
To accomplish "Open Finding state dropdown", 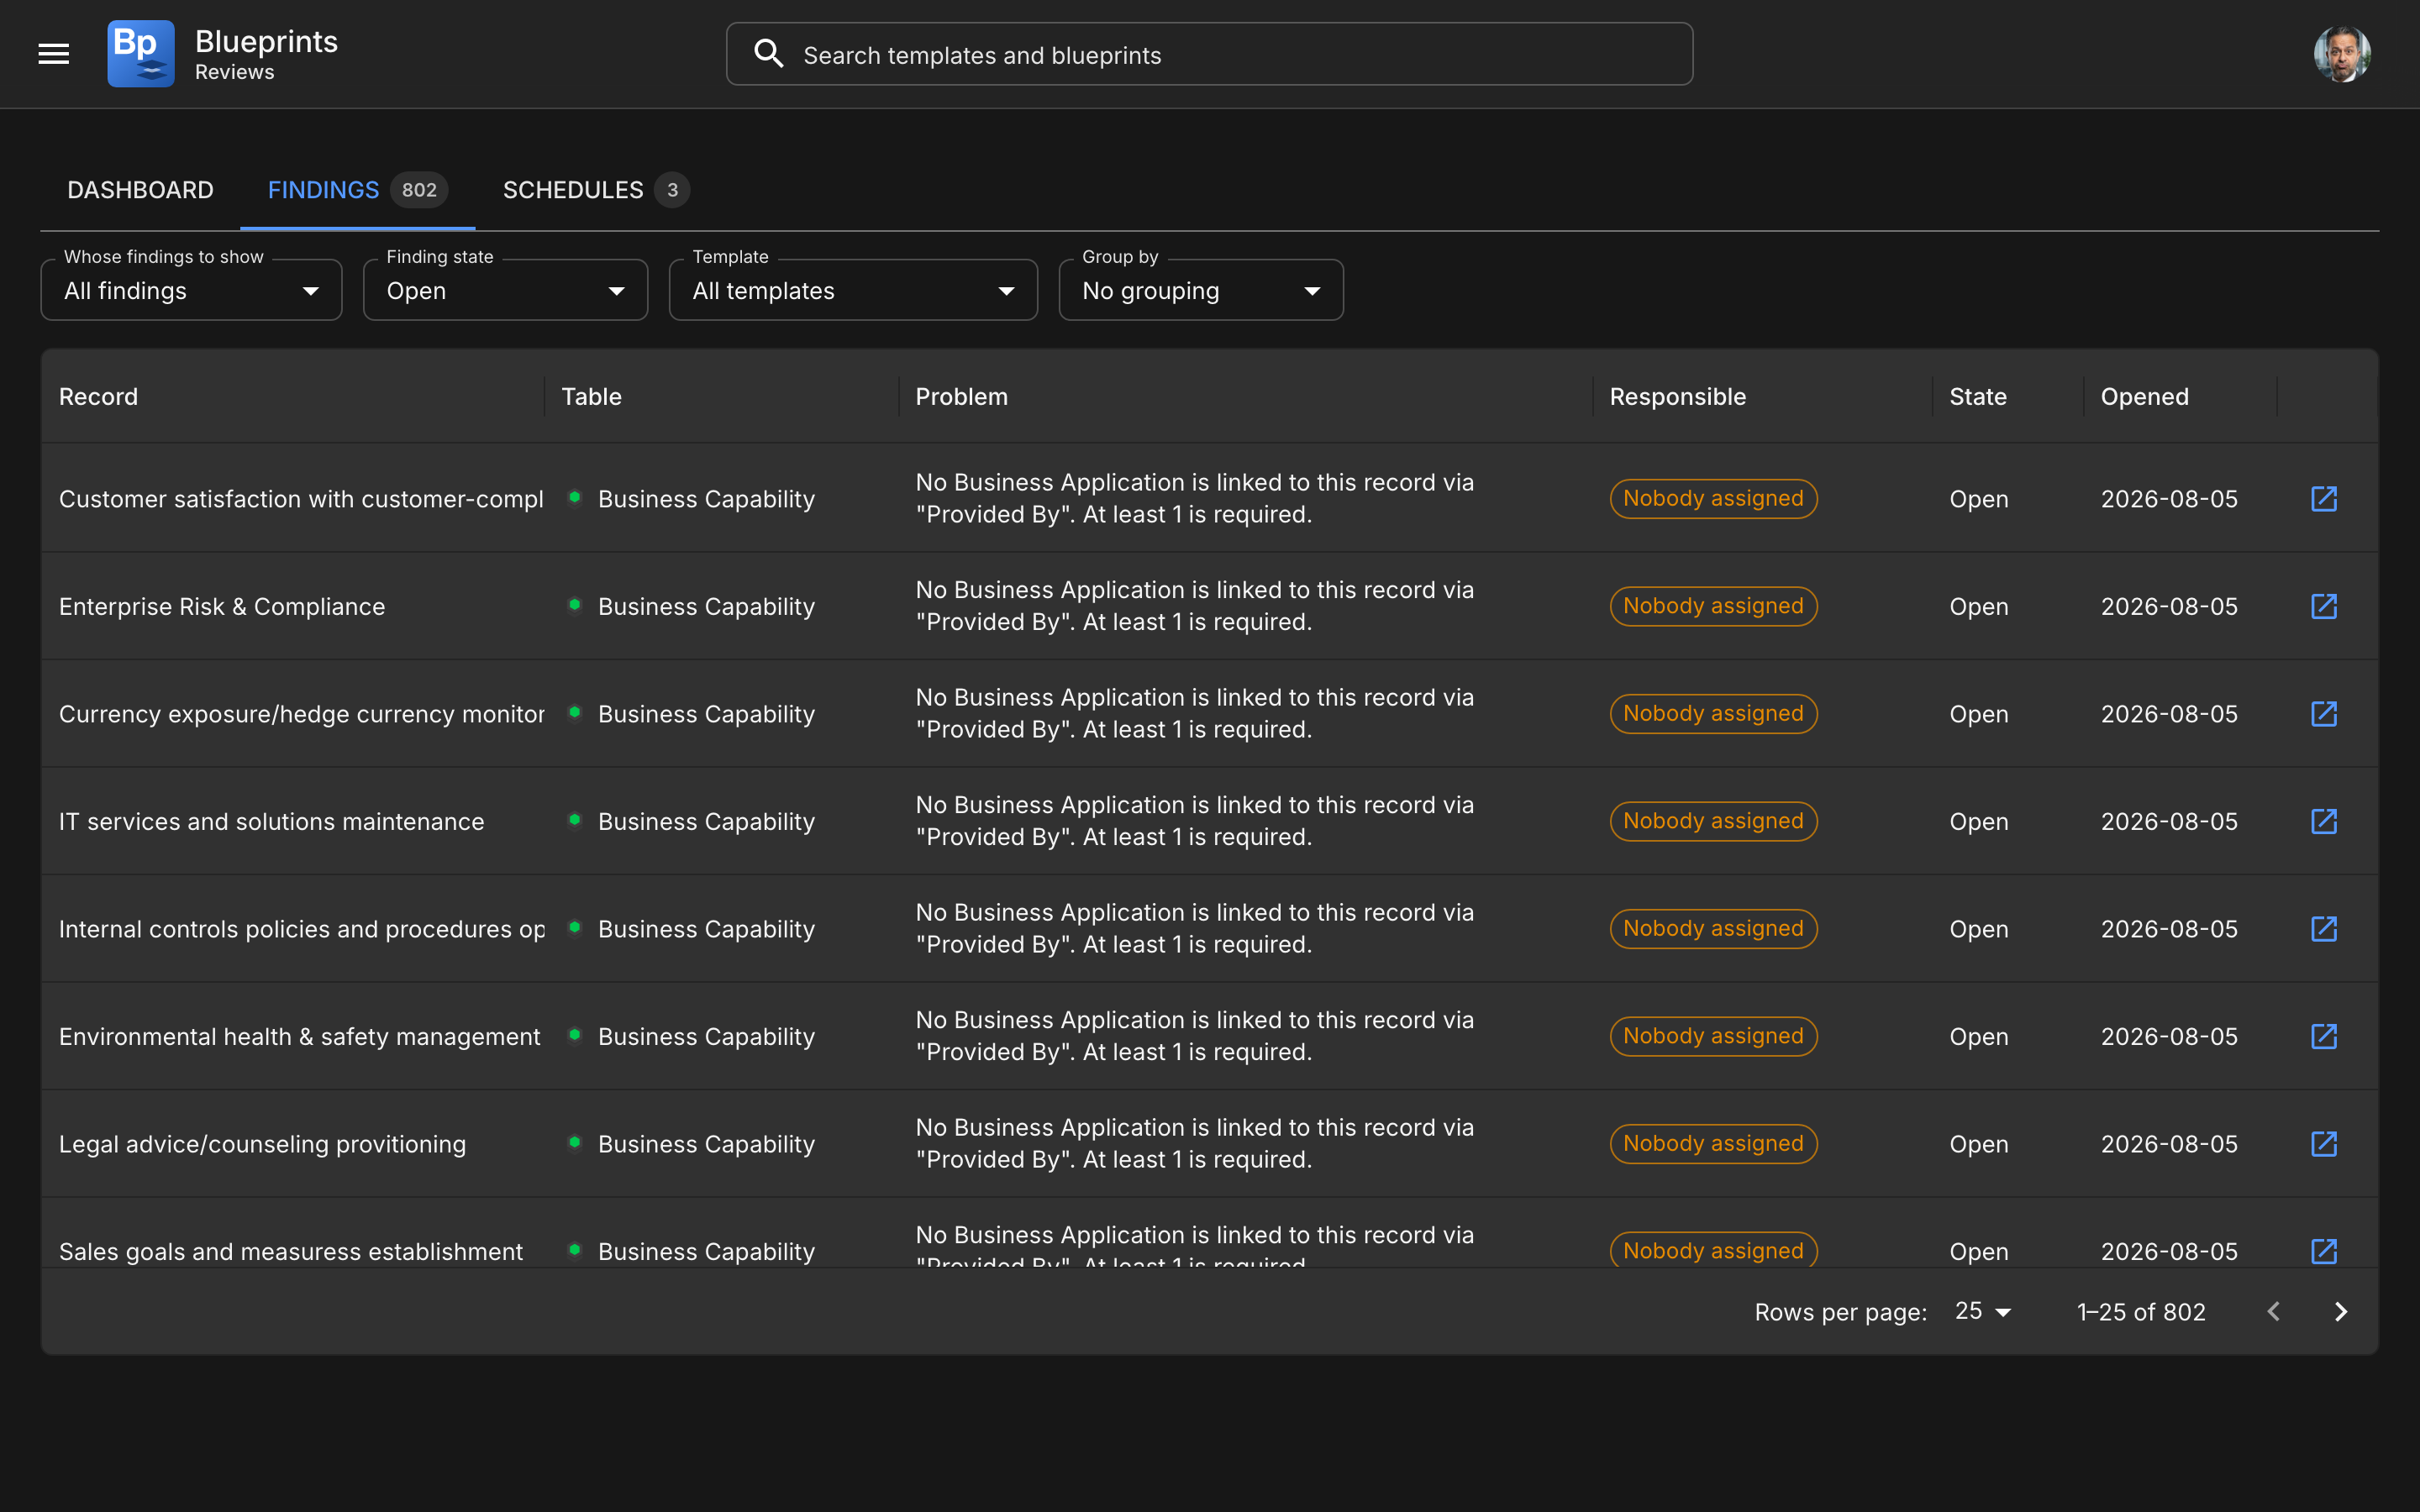I will (505, 290).
